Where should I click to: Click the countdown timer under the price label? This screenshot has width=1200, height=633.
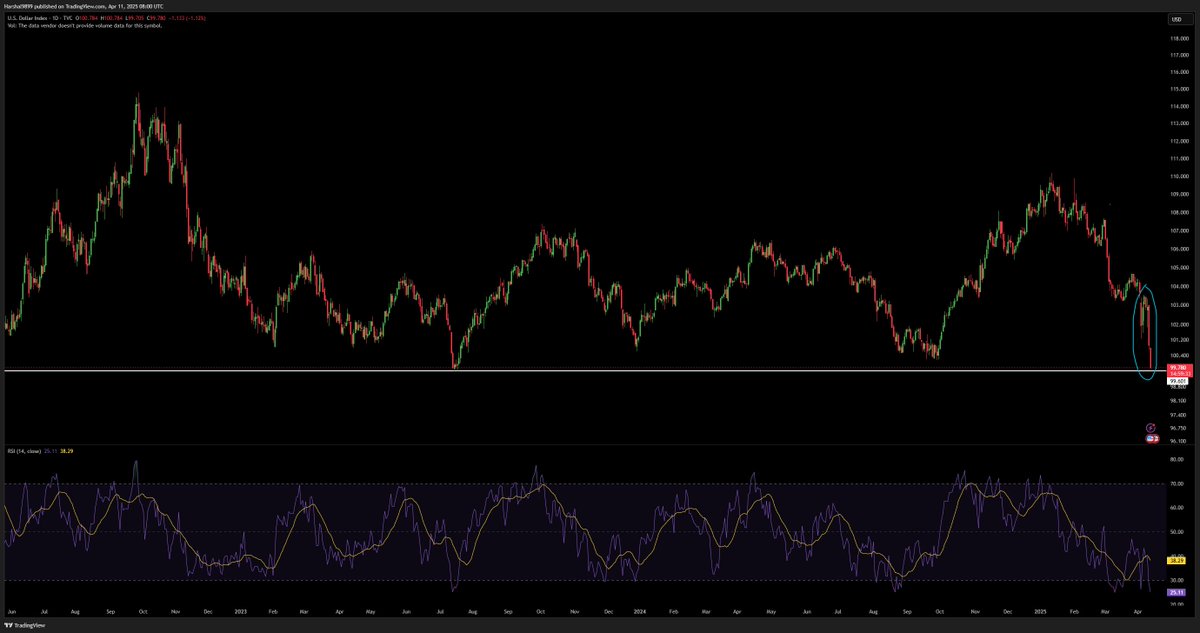click(1179, 374)
